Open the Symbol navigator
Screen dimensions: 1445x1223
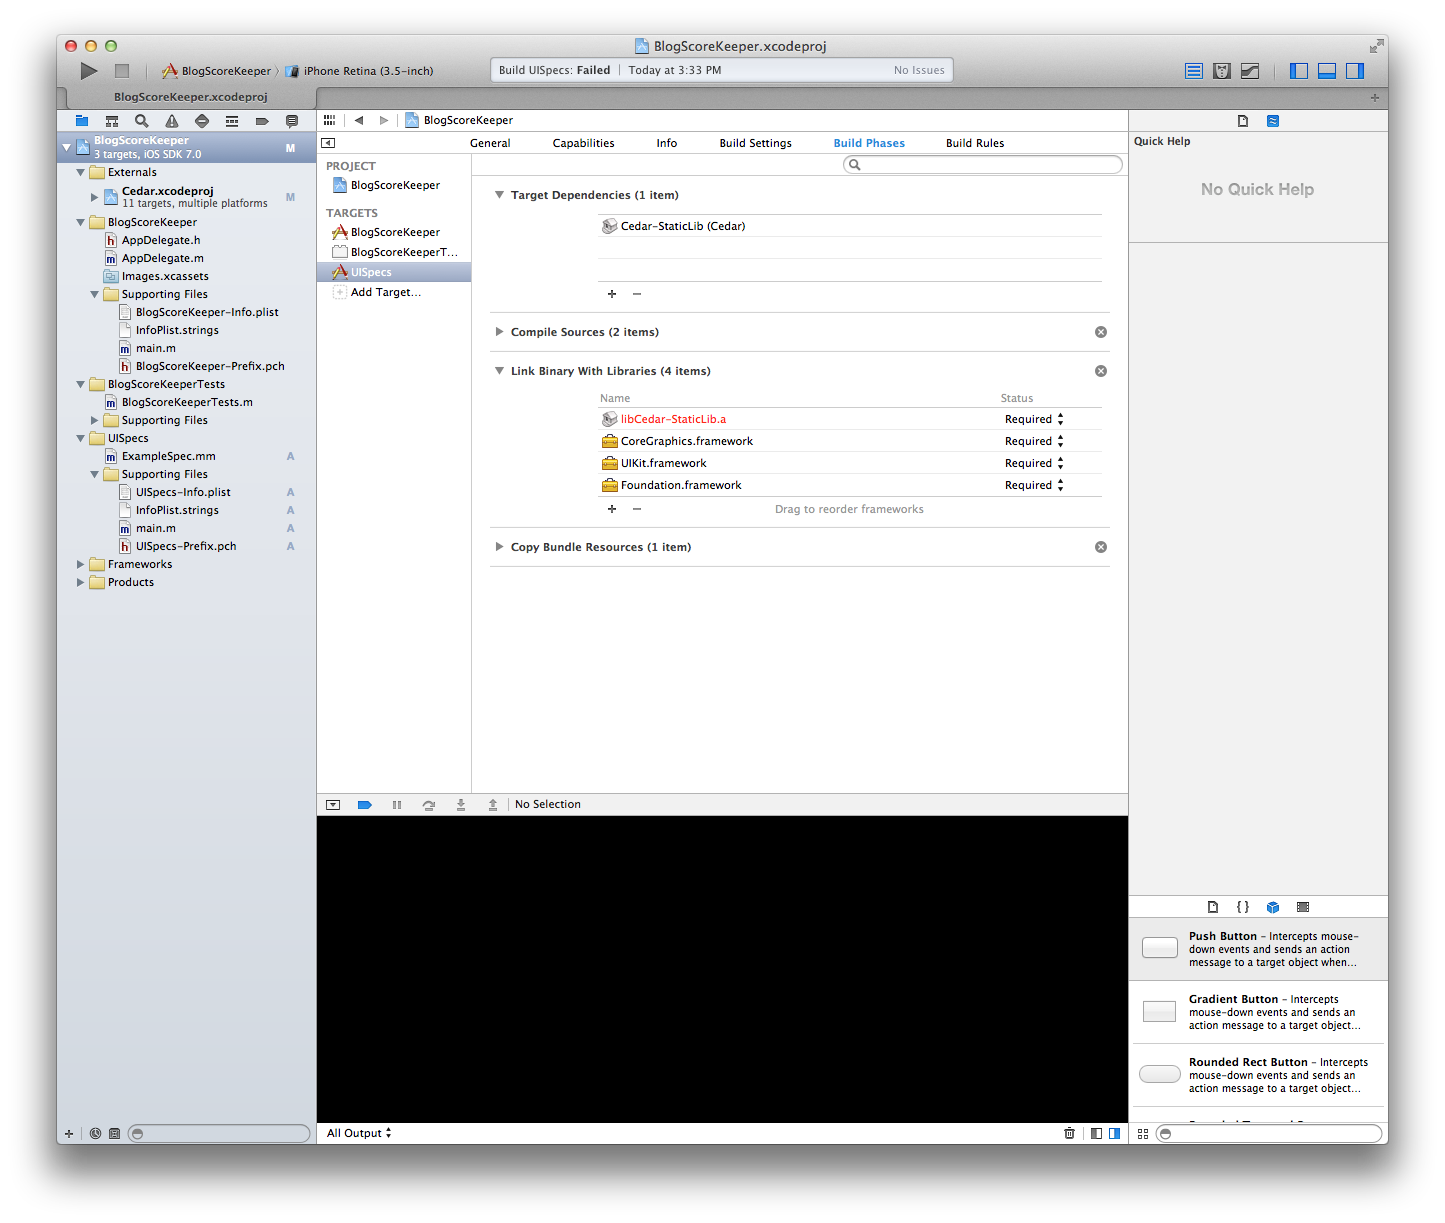[112, 121]
